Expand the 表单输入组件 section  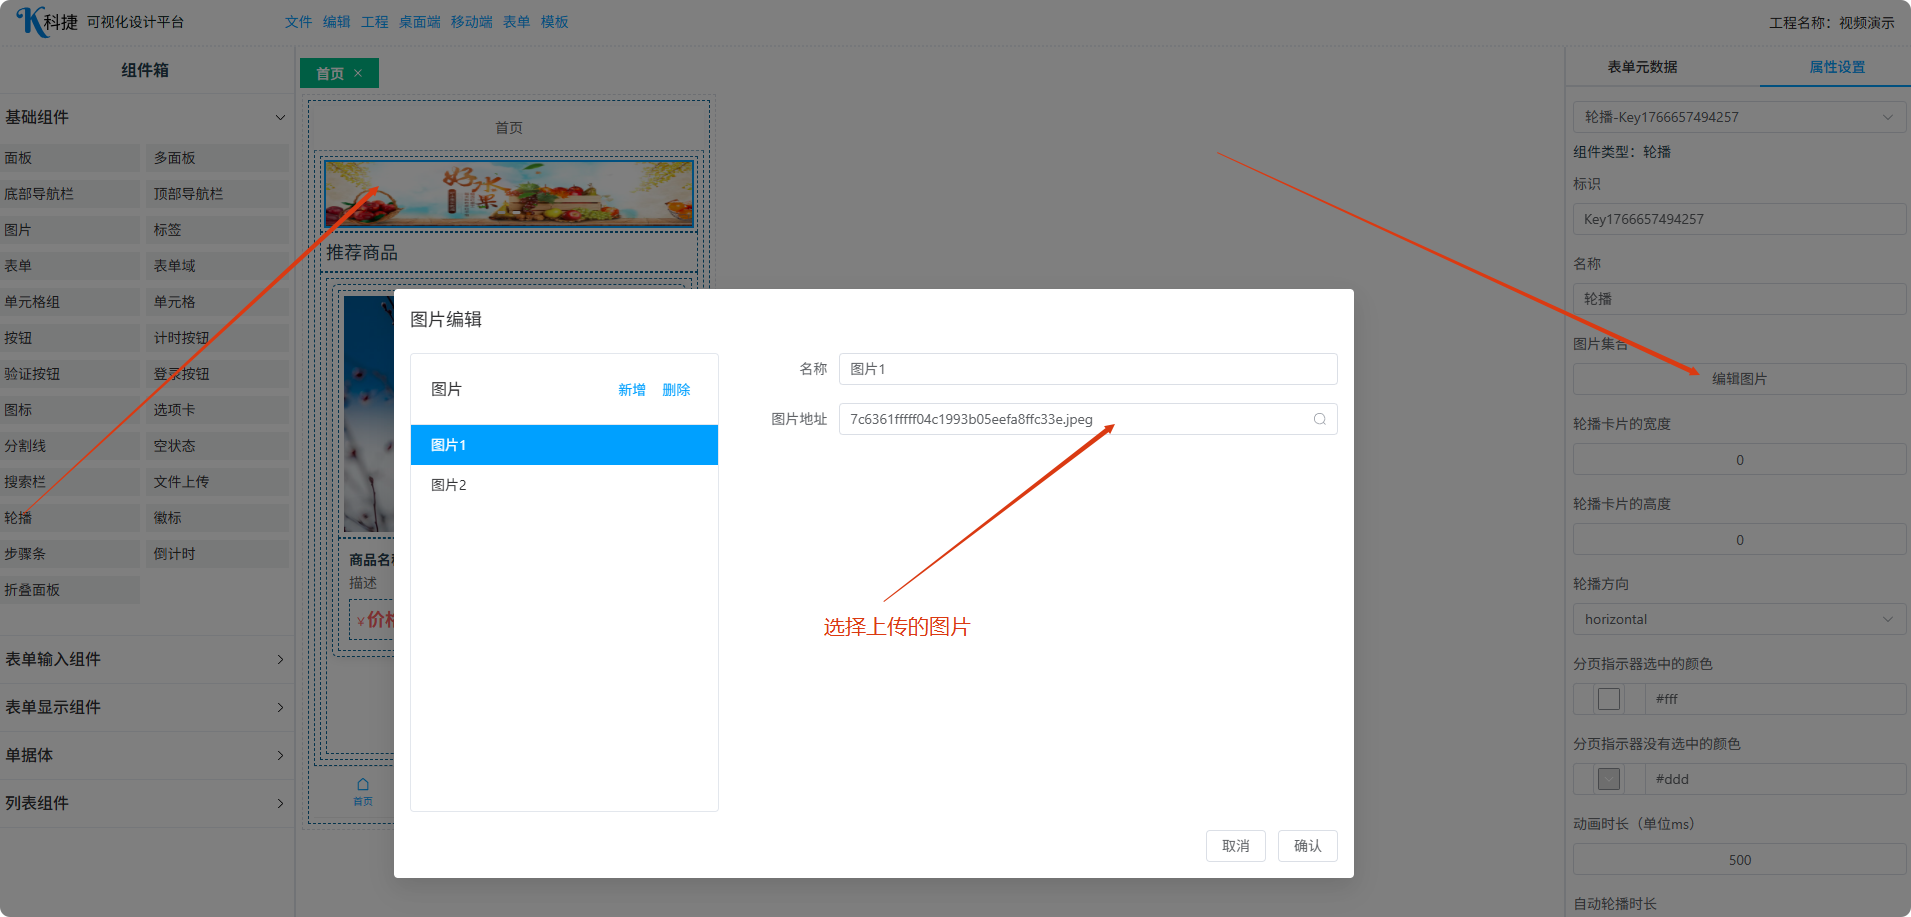280,659
